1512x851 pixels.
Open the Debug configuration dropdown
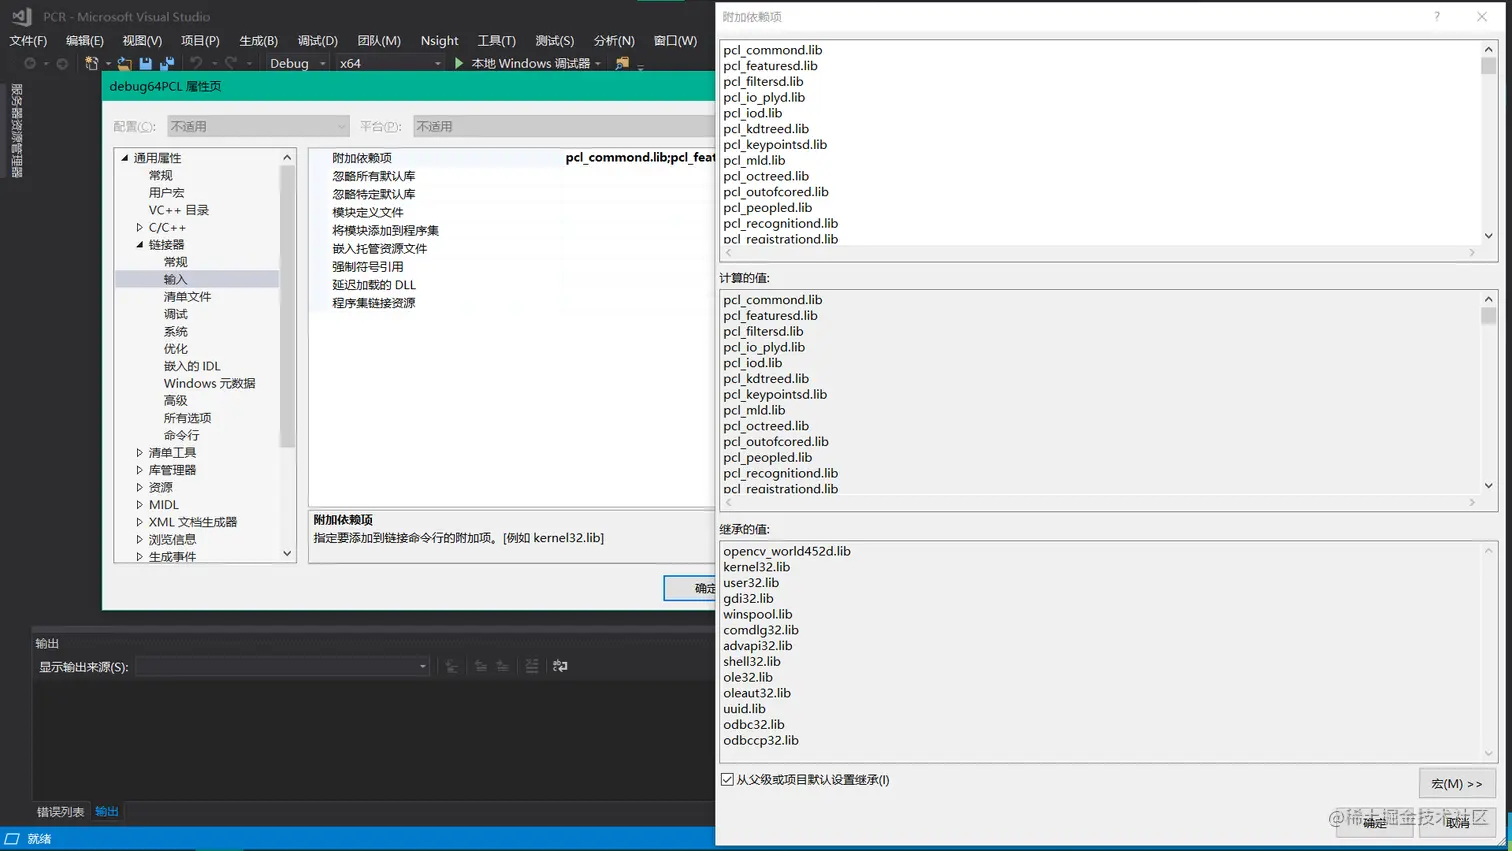pos(298,63)
